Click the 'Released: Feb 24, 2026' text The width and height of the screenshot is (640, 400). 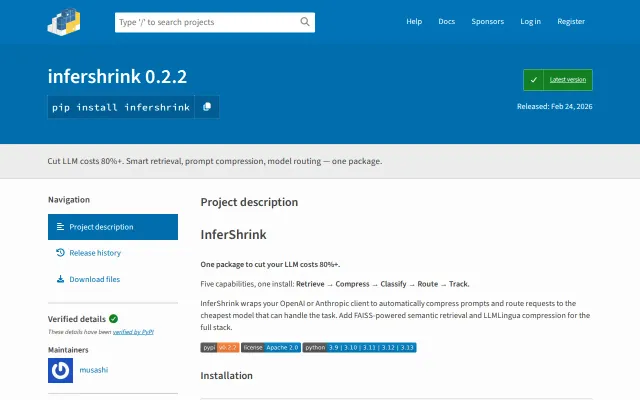point(554,107)
